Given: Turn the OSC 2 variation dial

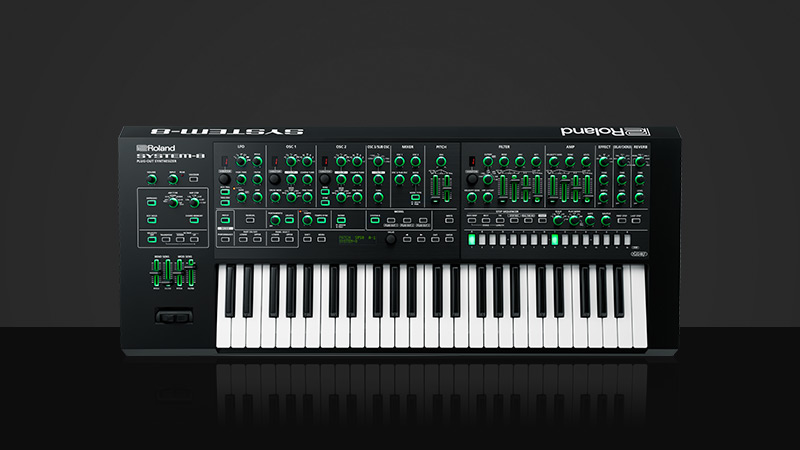Looking at the screenshot, I should pos(325,179).
